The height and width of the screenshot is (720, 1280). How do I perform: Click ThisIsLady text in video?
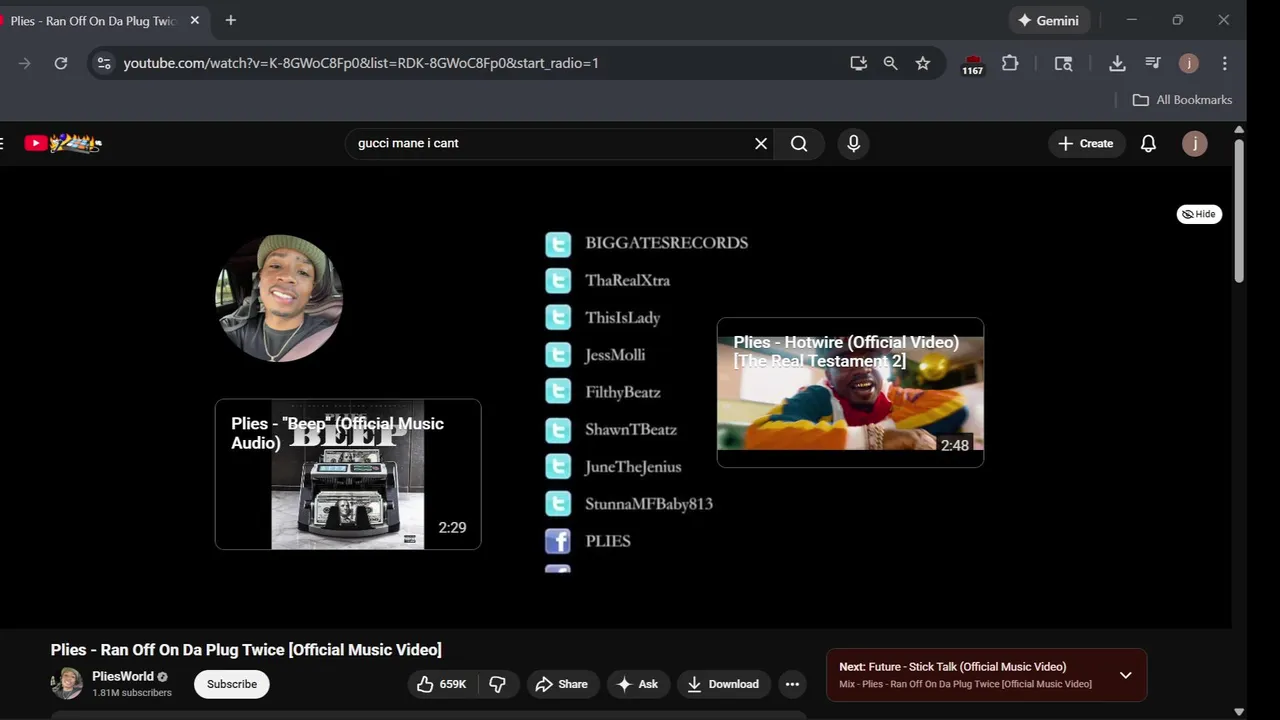[623, 318]
